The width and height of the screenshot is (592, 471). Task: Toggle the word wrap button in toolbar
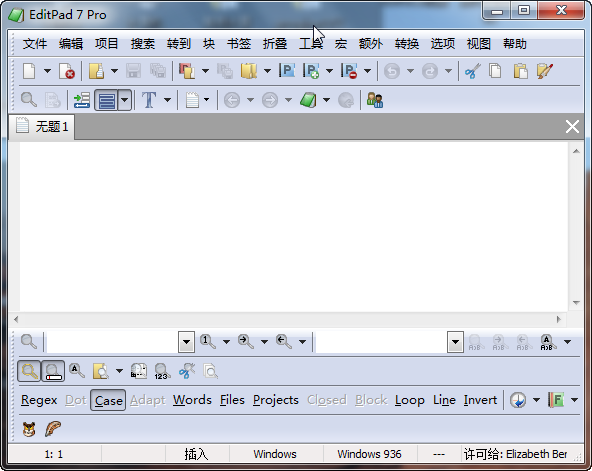tap(106, 100)
